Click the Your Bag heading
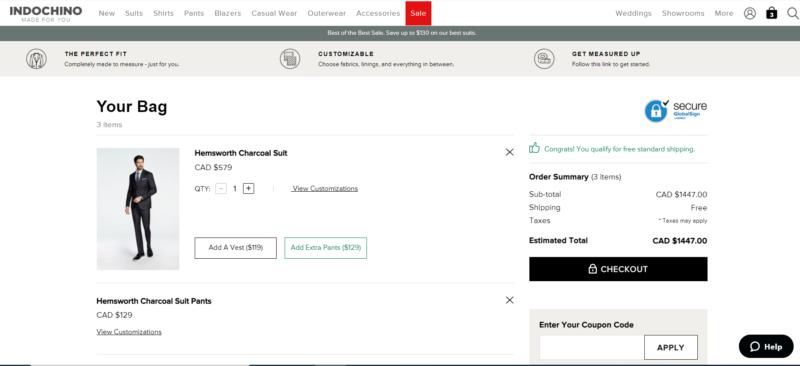This screenshot has width=800, height=366. [132, 107]
